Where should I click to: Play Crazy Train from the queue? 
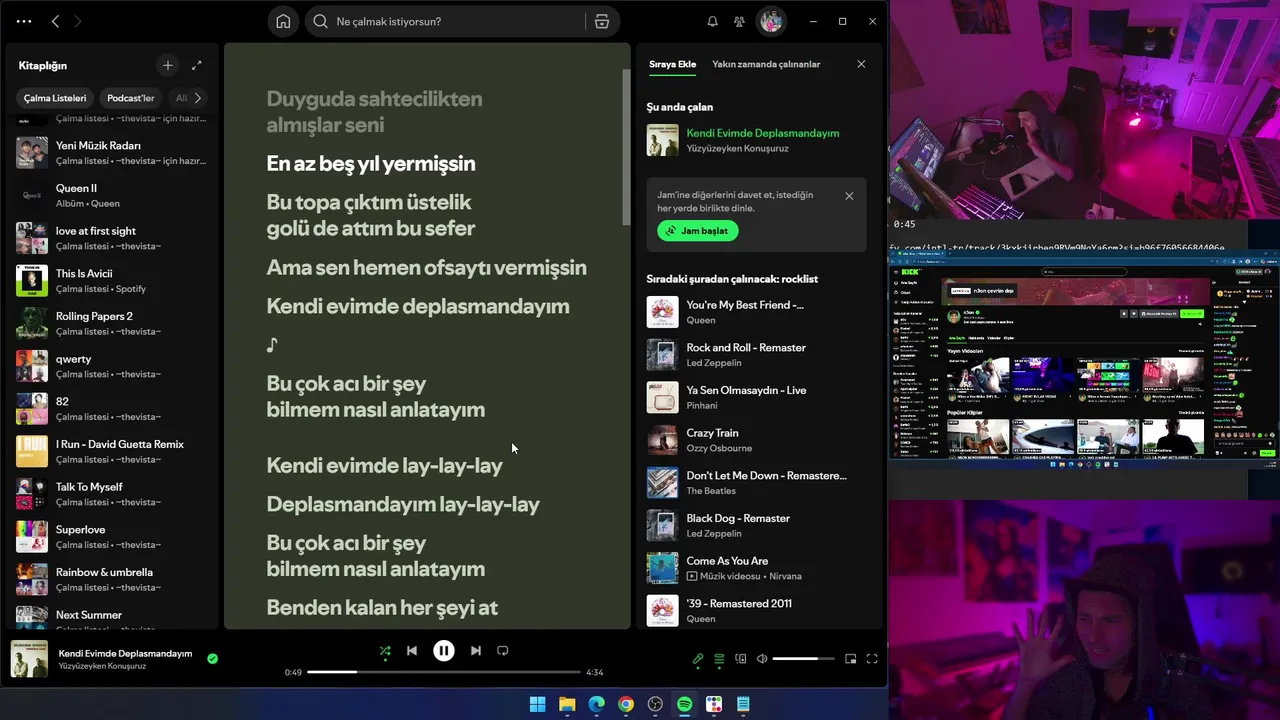tap(756, 440)
